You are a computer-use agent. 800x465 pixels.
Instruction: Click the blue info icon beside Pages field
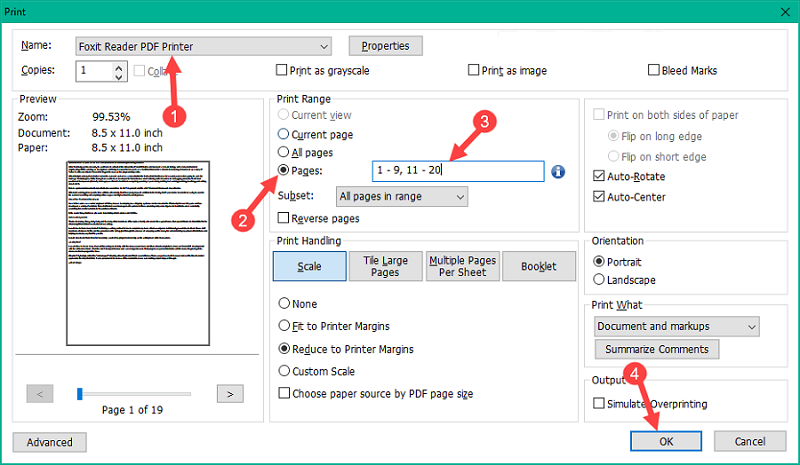[x=558, y=171]
